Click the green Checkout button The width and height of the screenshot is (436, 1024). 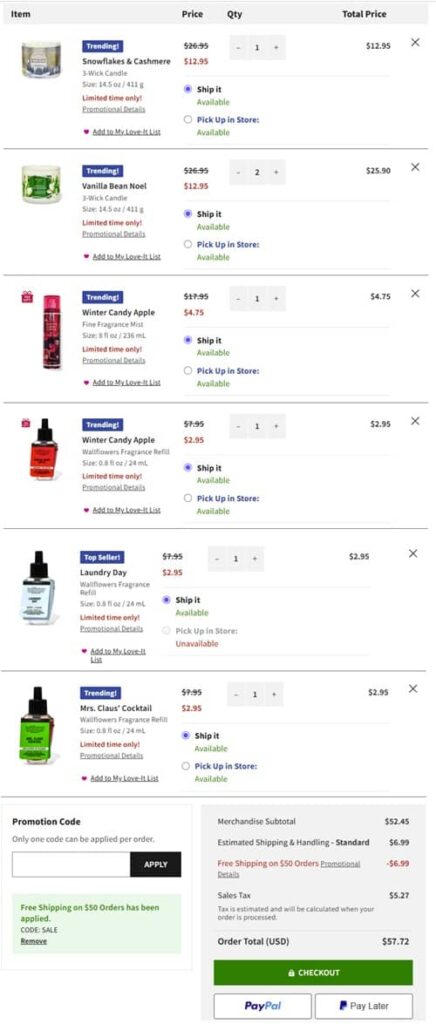[313, 972]
